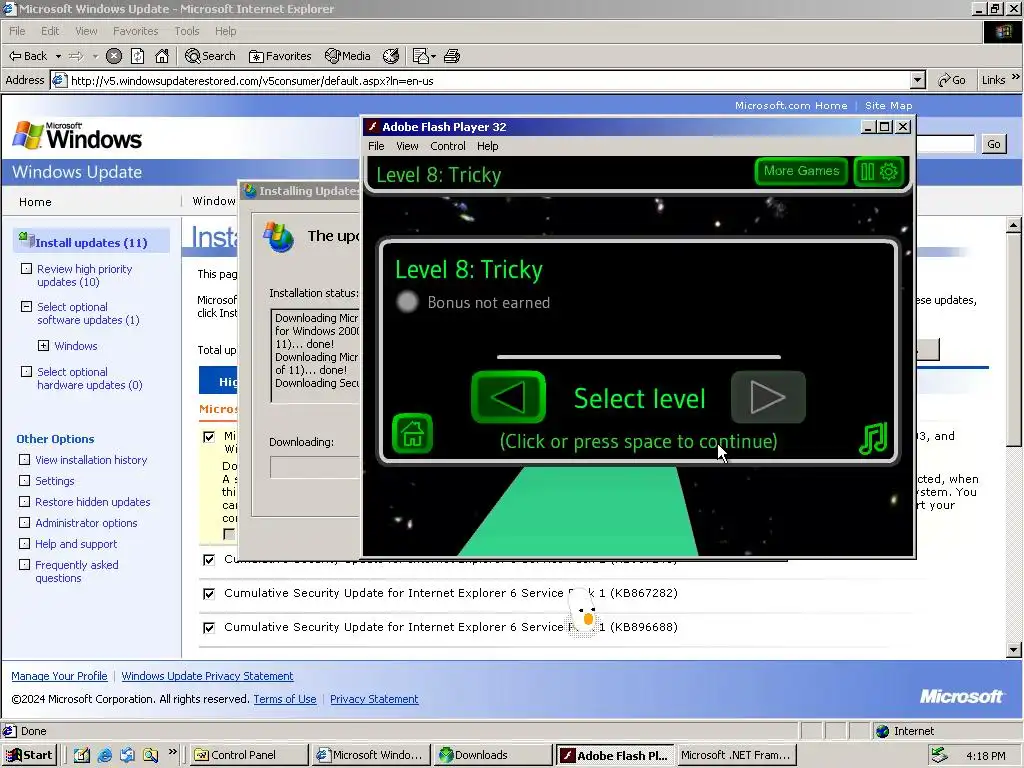Expand Select optional hardware updates (0)
The image size is (1024, 768).
(26, 371)
